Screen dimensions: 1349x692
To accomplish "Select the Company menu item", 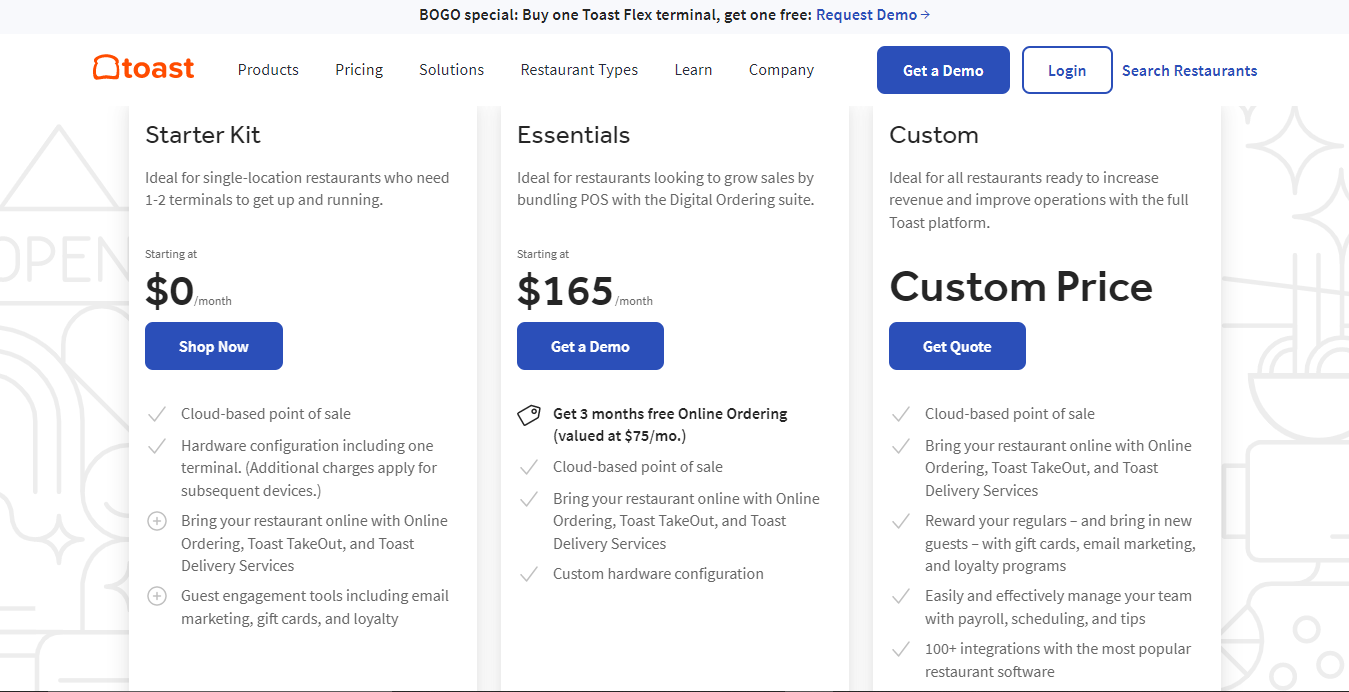I will [781, 70].
